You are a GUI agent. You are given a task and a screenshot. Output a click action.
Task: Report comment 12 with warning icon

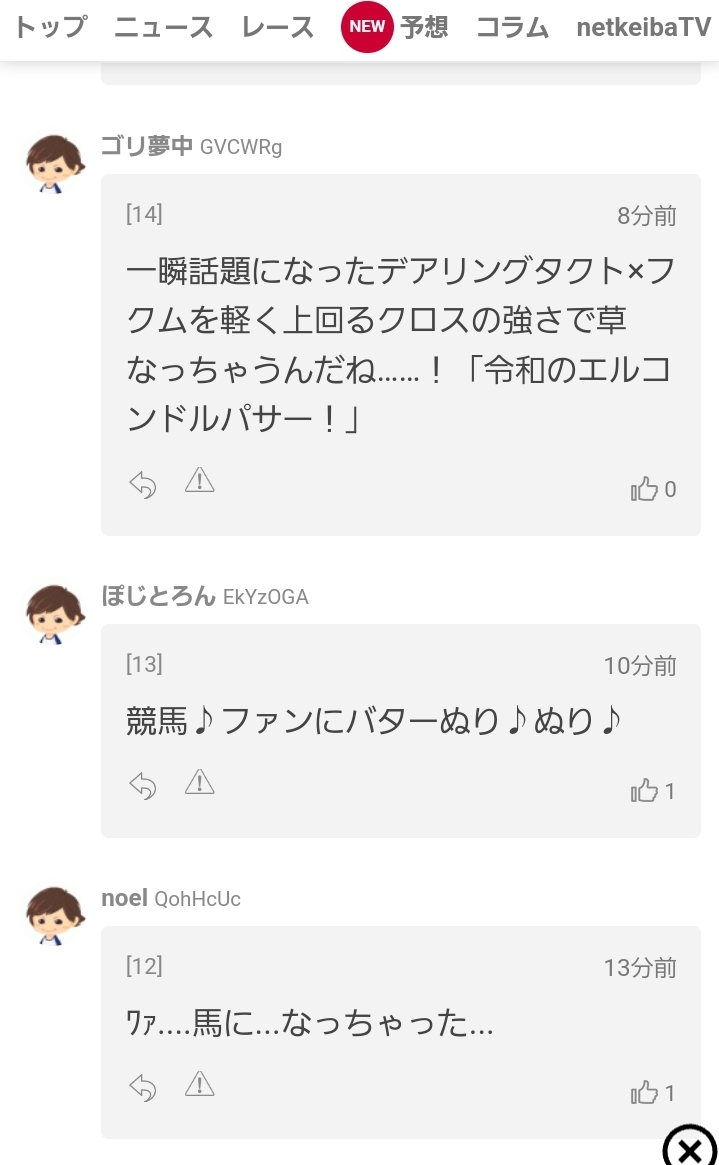click(x=200, y=1084)
